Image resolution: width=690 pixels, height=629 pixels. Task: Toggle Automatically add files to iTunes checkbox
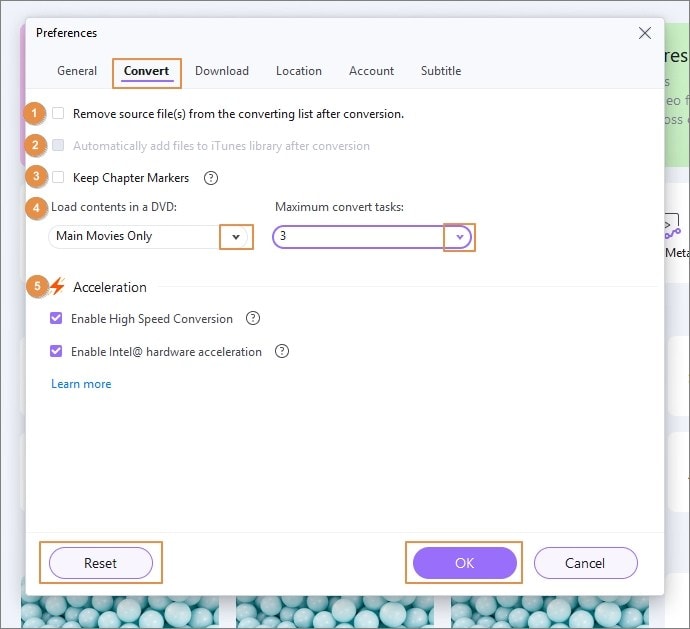58,145
